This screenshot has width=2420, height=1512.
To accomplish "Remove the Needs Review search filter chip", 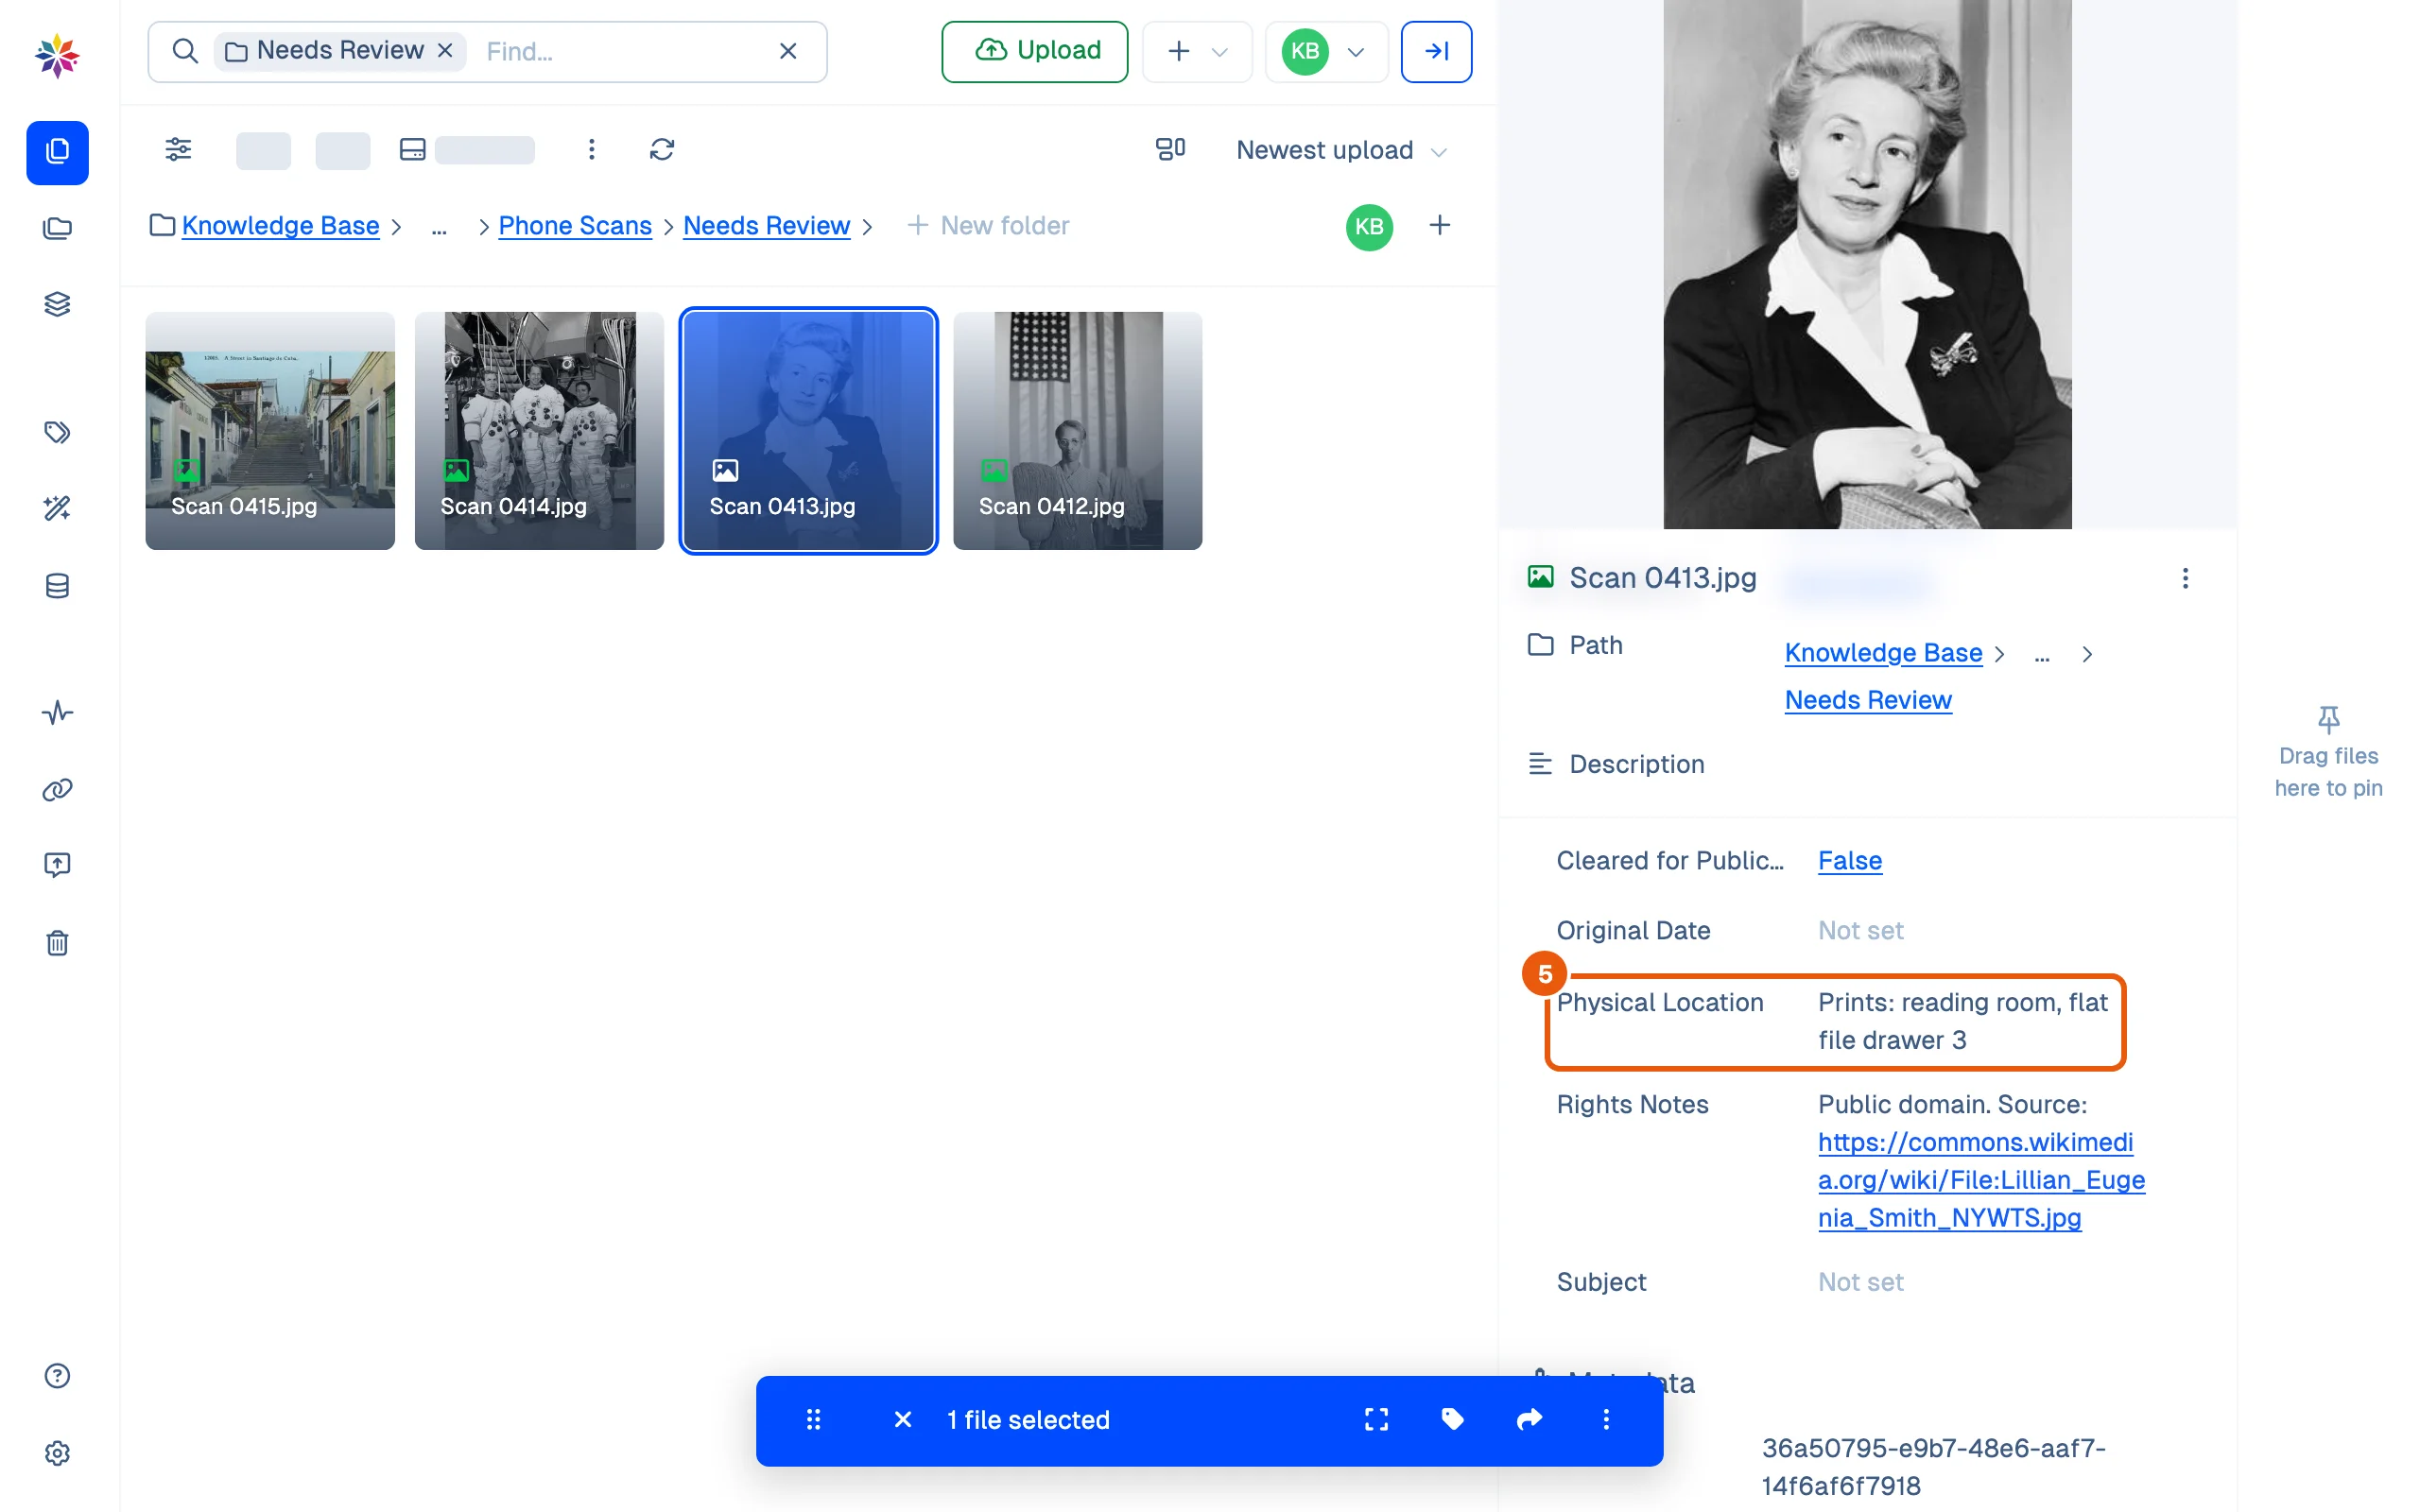I will 445,50.
